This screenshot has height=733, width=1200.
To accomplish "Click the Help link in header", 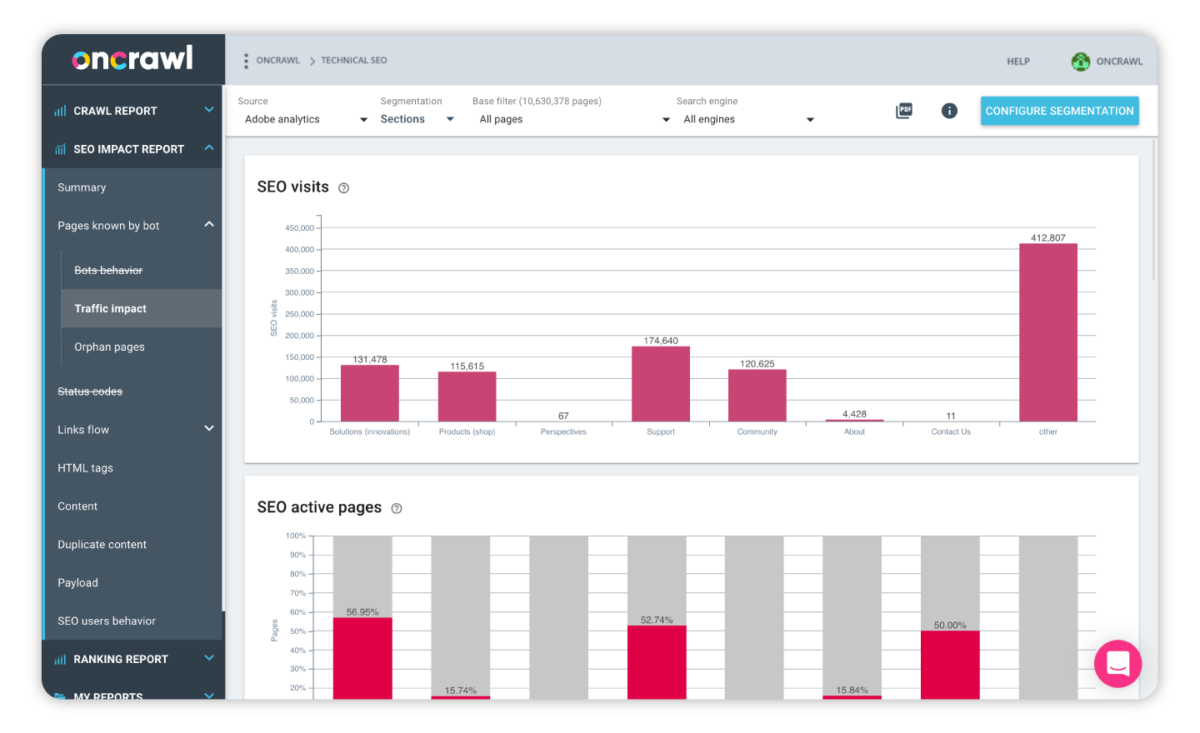I will click(x=1018, y=62).
